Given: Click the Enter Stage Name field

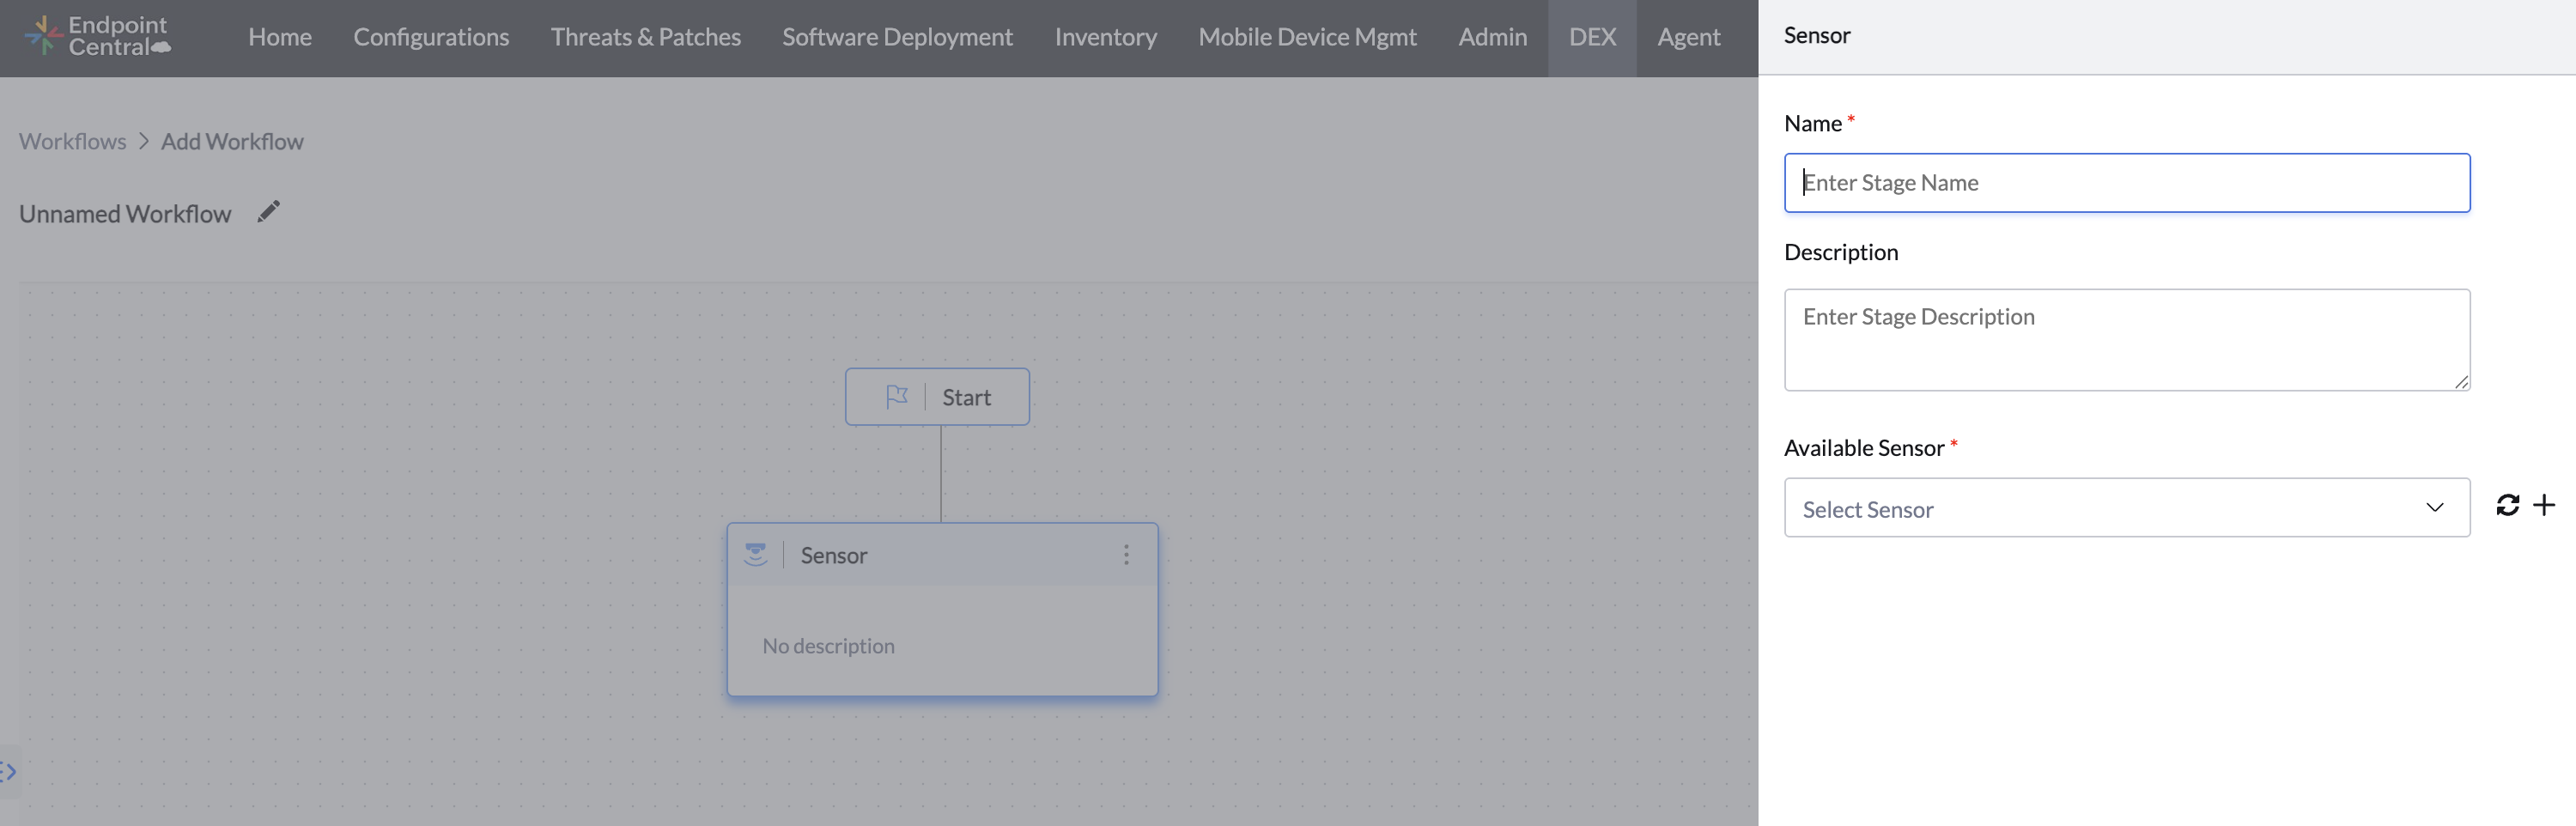Looking at the screenshot, I should point(2127,182).
